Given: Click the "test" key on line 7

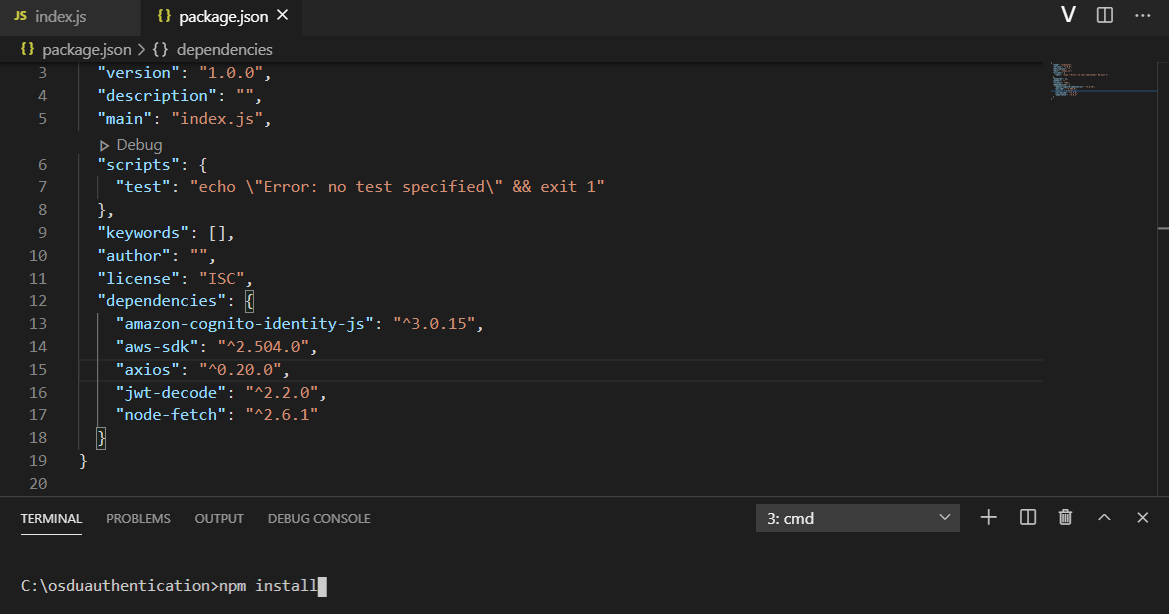Looking at the screenshot, I should 143,186.
